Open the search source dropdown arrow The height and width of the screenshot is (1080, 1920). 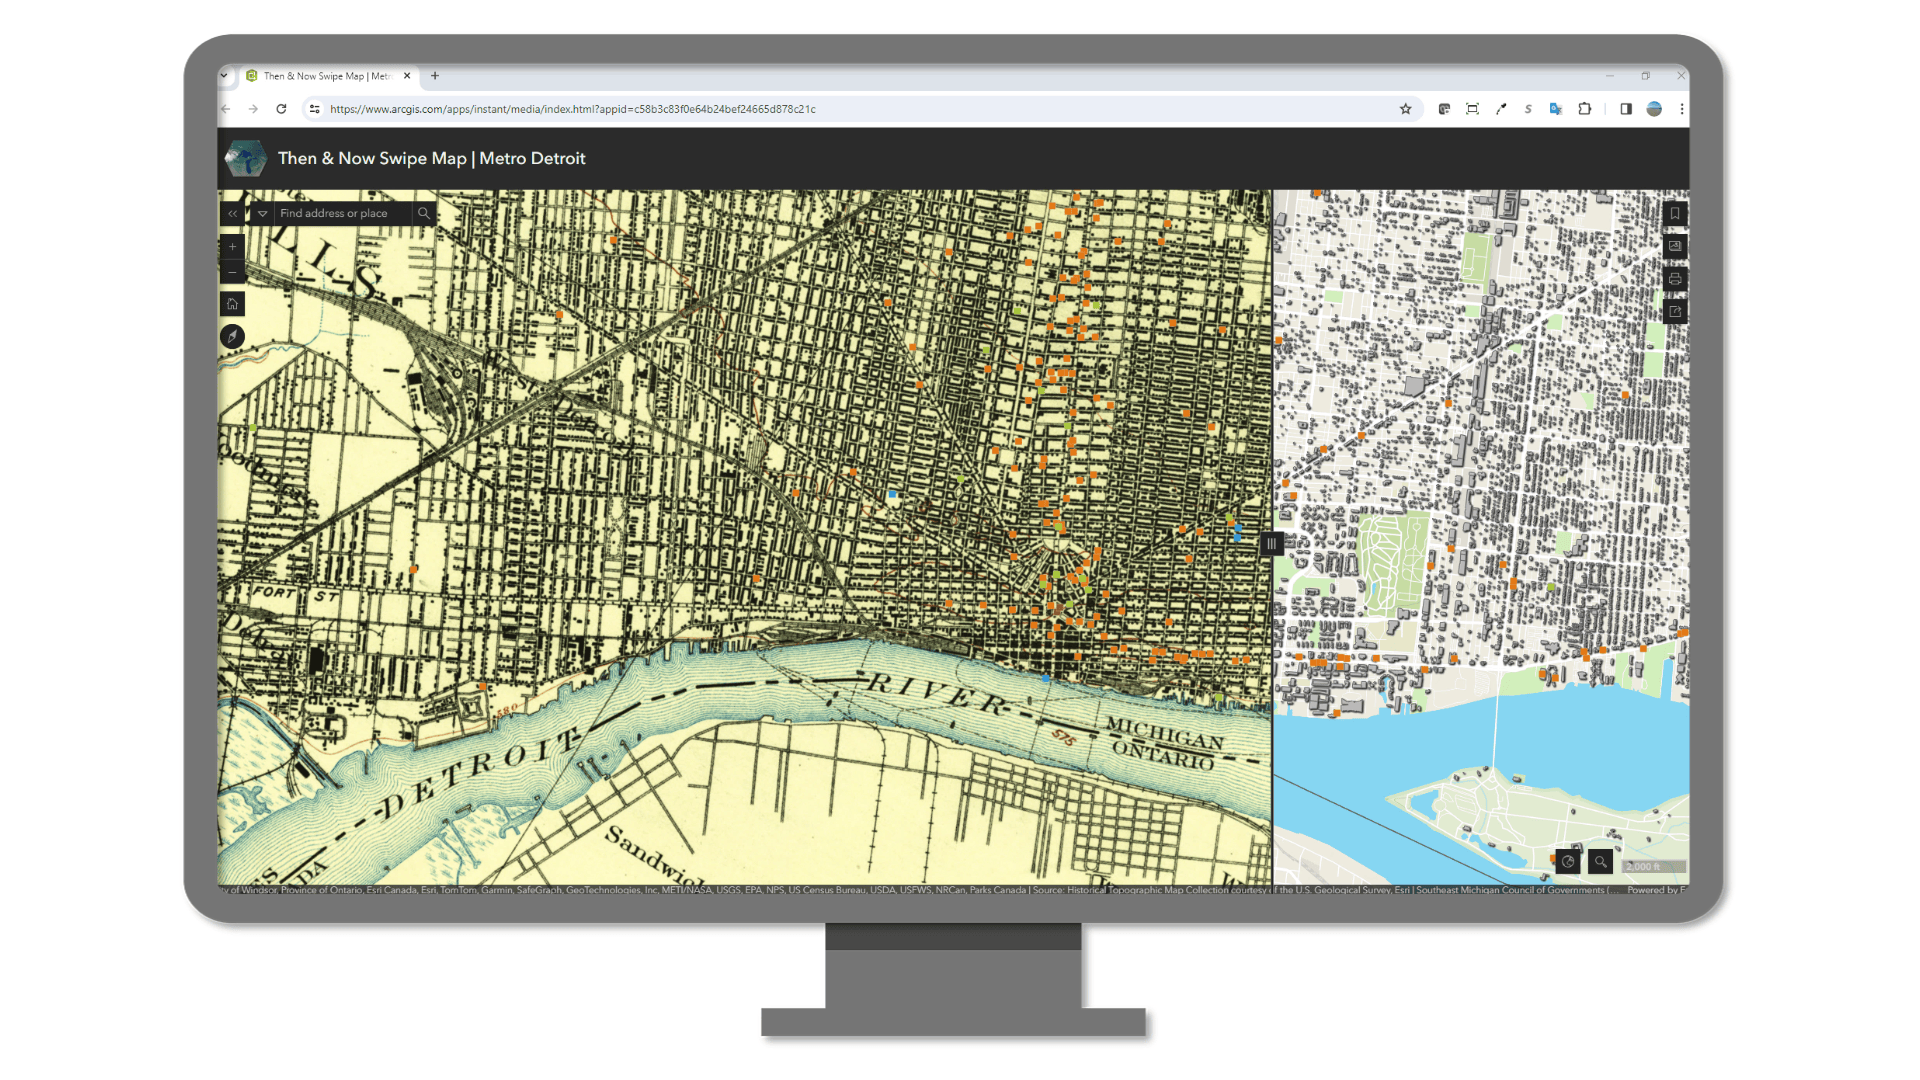pyautogui.click(x=263, y=213)
